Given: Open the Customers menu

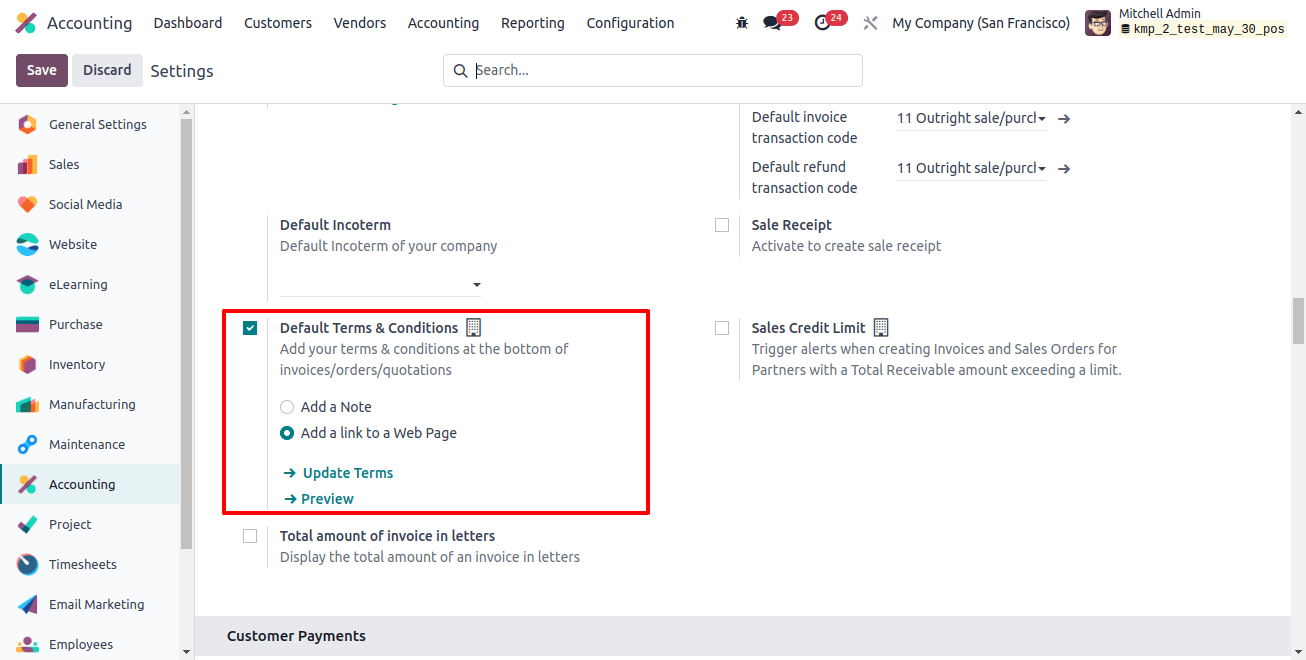Looking at the screenshot, I should pos(278,23).
